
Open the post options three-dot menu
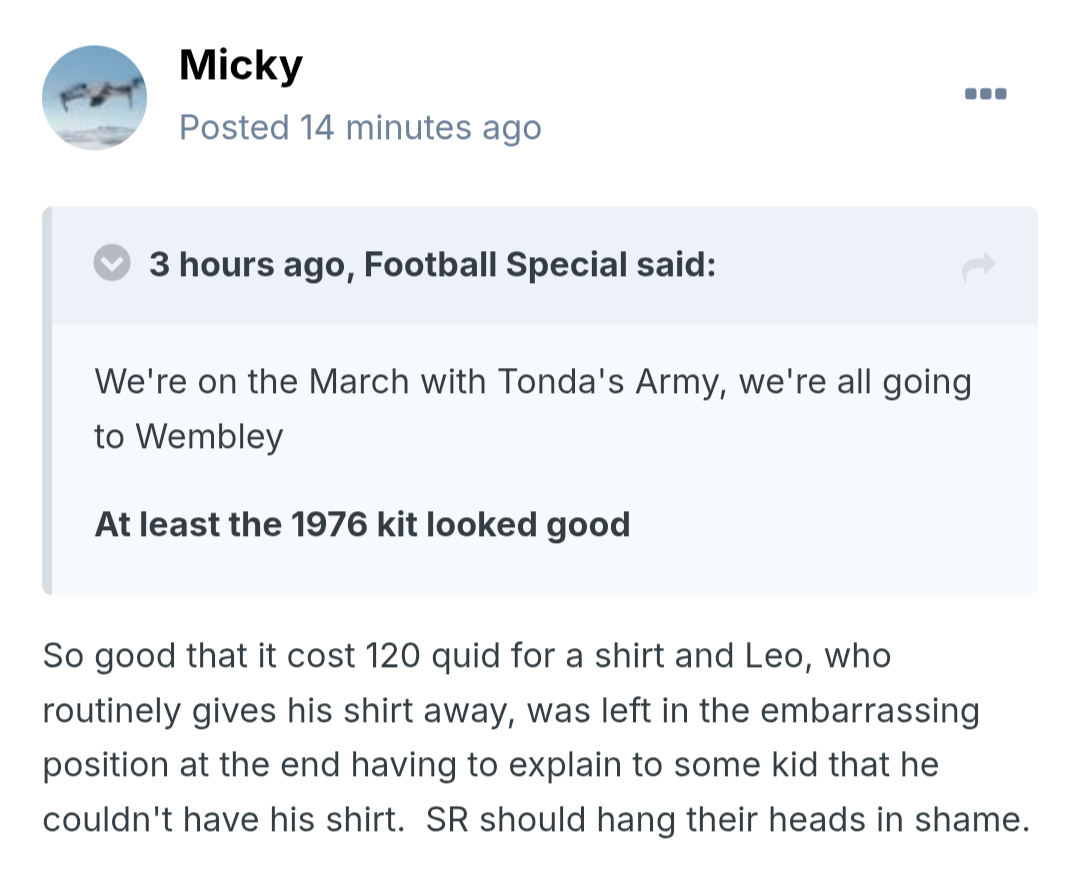(985, 95)
